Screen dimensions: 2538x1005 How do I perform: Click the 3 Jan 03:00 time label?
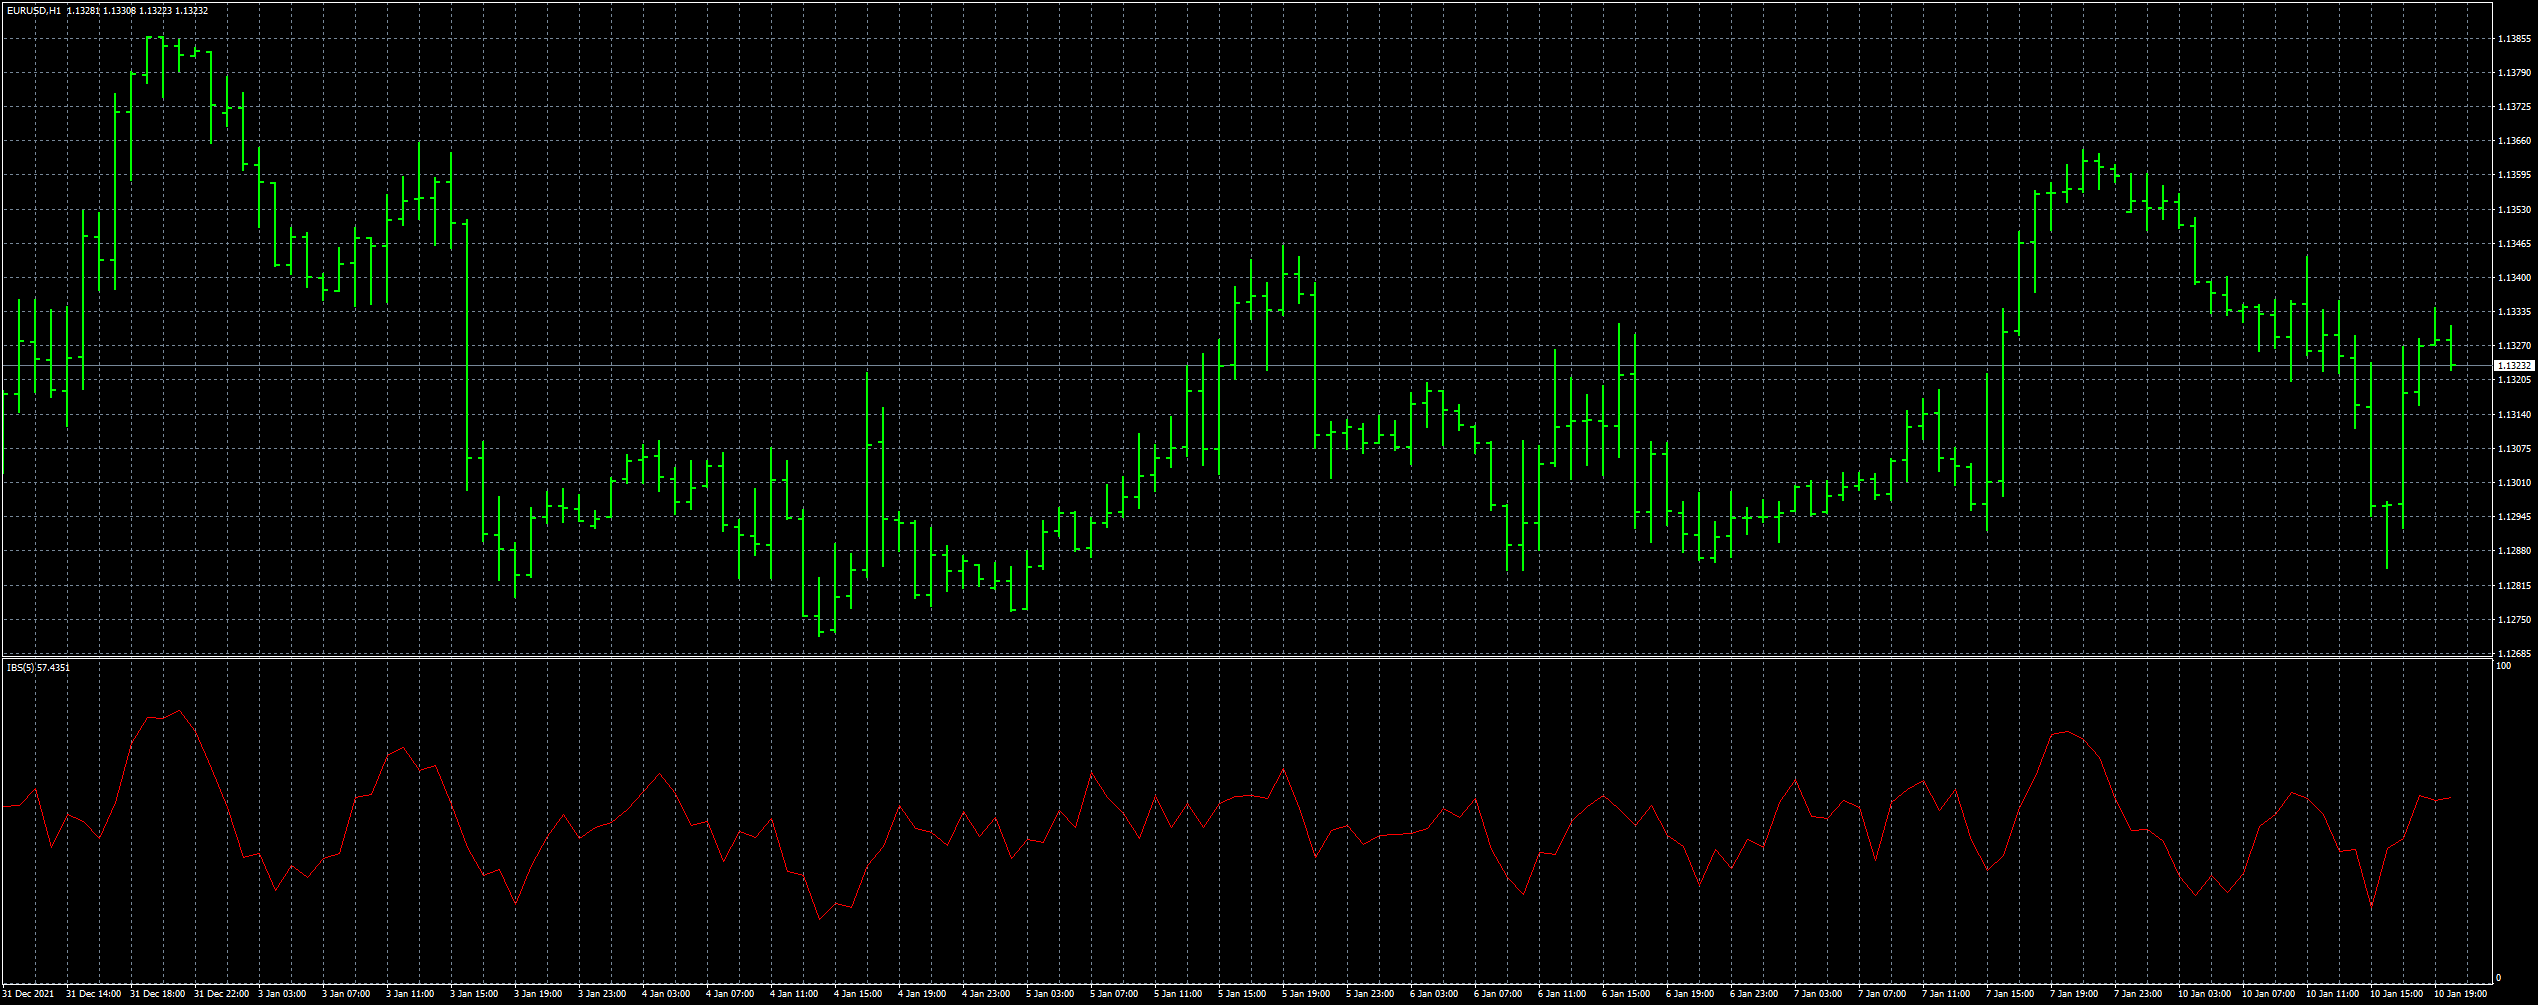[282, 994]
